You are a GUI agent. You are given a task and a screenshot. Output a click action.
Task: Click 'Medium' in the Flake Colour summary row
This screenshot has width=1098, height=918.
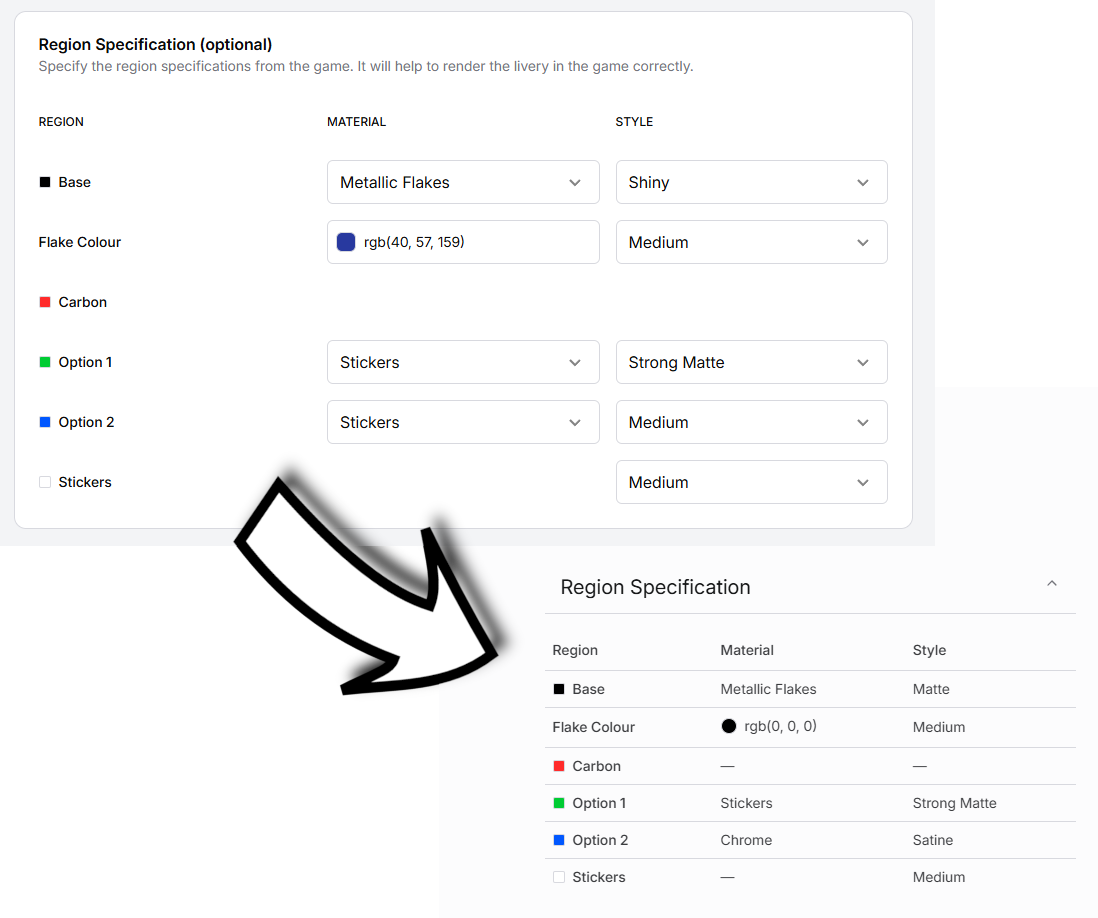click(938, 727)
